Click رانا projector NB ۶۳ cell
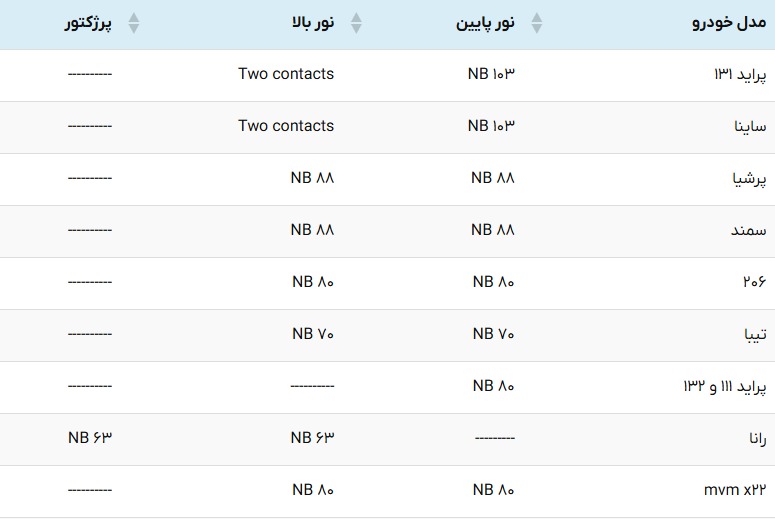Viewport: 775px width, 519px height. [x=90, y=437]
